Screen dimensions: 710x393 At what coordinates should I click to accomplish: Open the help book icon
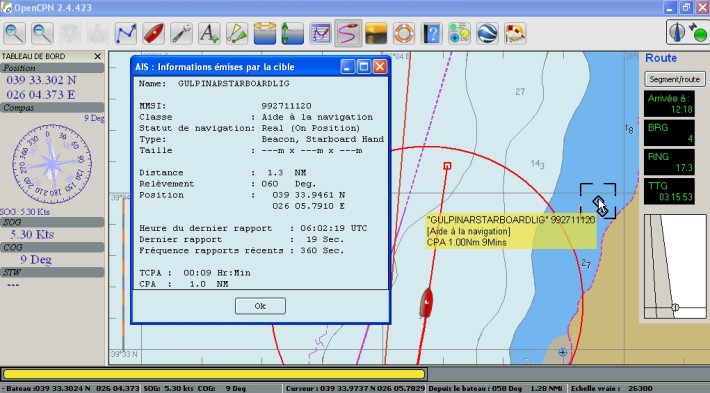tap(432, 33)
